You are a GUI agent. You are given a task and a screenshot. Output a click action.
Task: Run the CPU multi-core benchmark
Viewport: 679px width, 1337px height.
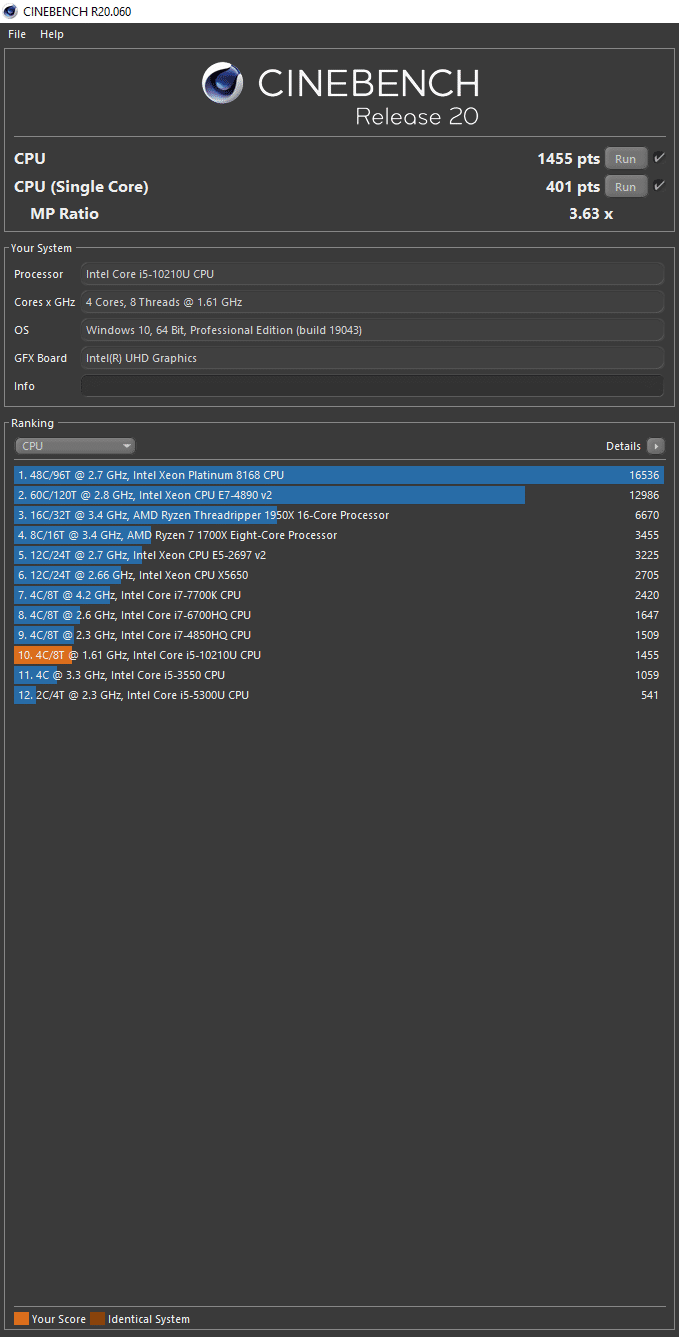626,159
